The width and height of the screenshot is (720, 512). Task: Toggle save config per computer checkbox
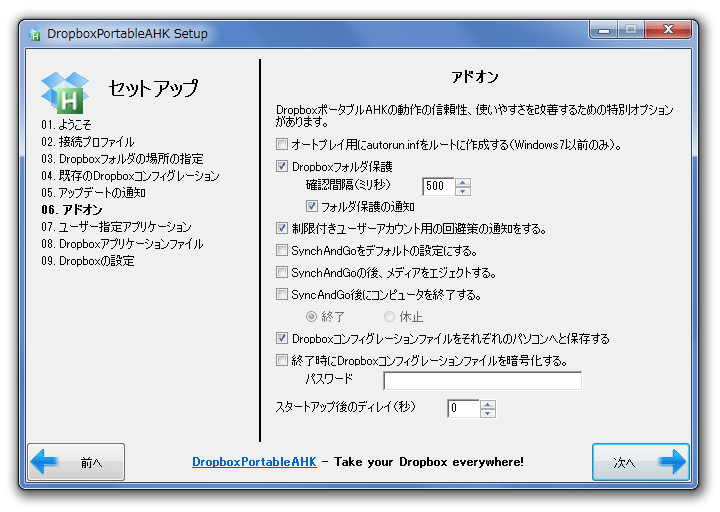(281, 338)
